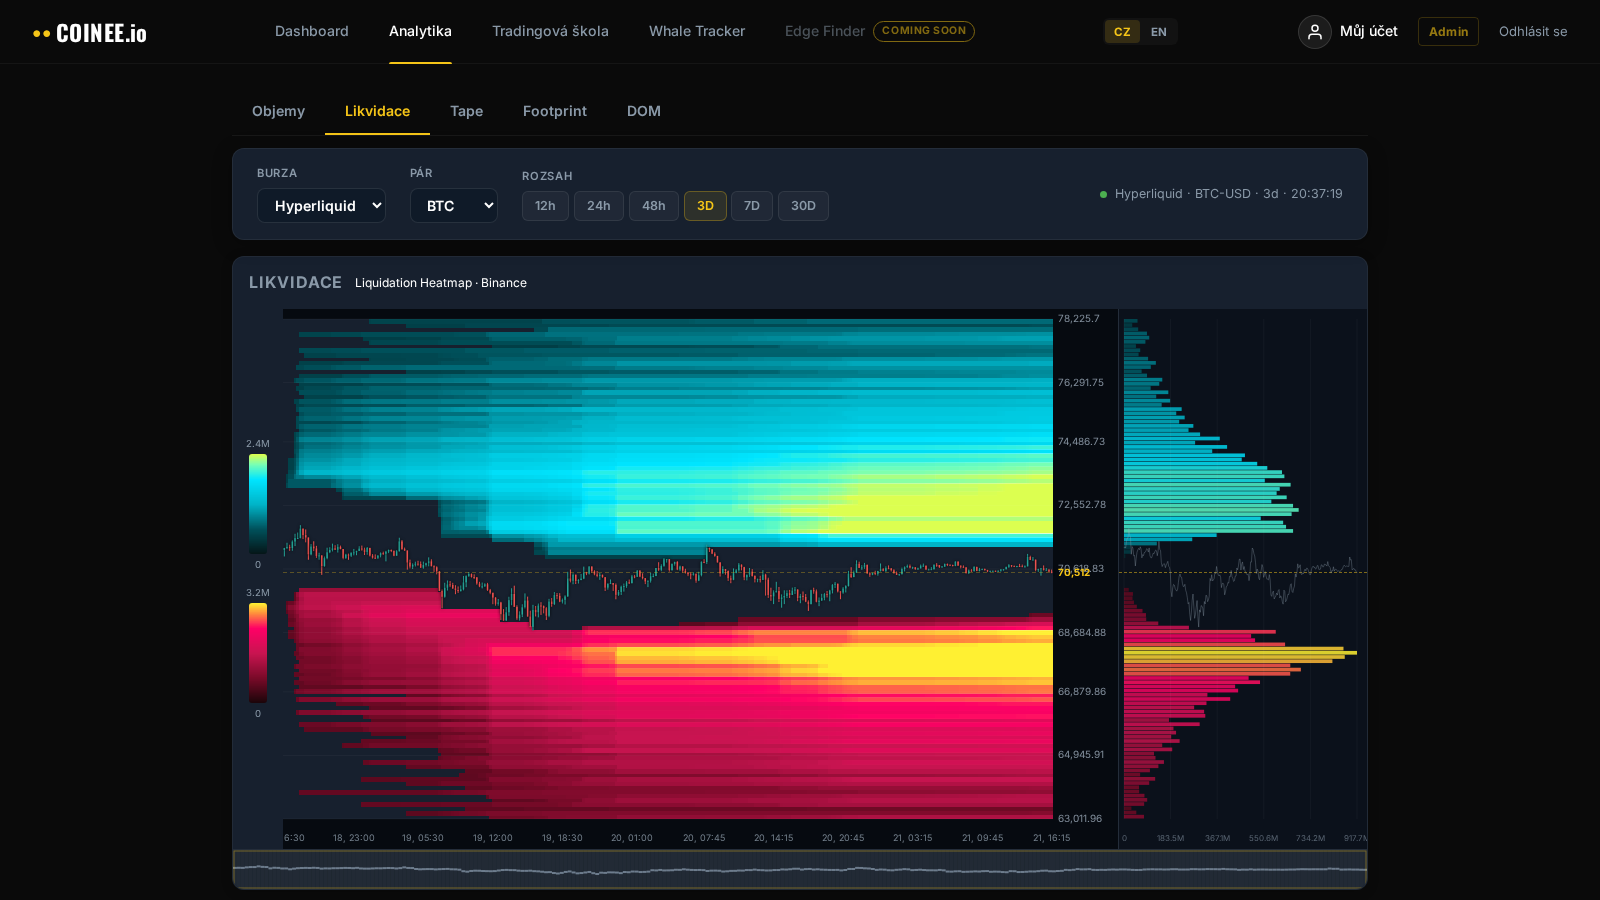The height and width of the screenshot is (900, 1600).
Task: Click the Odhlásit se logout link
Action: point(1532,32)
